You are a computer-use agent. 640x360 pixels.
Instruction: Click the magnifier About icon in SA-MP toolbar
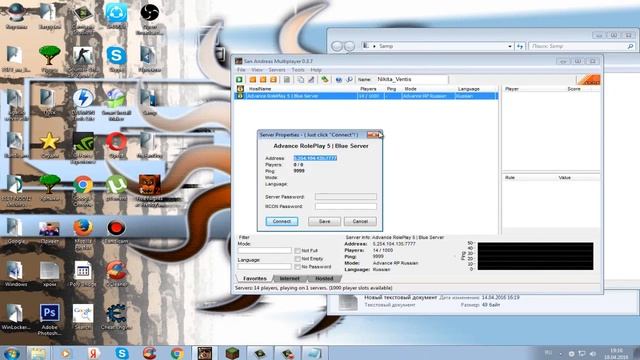349,80
